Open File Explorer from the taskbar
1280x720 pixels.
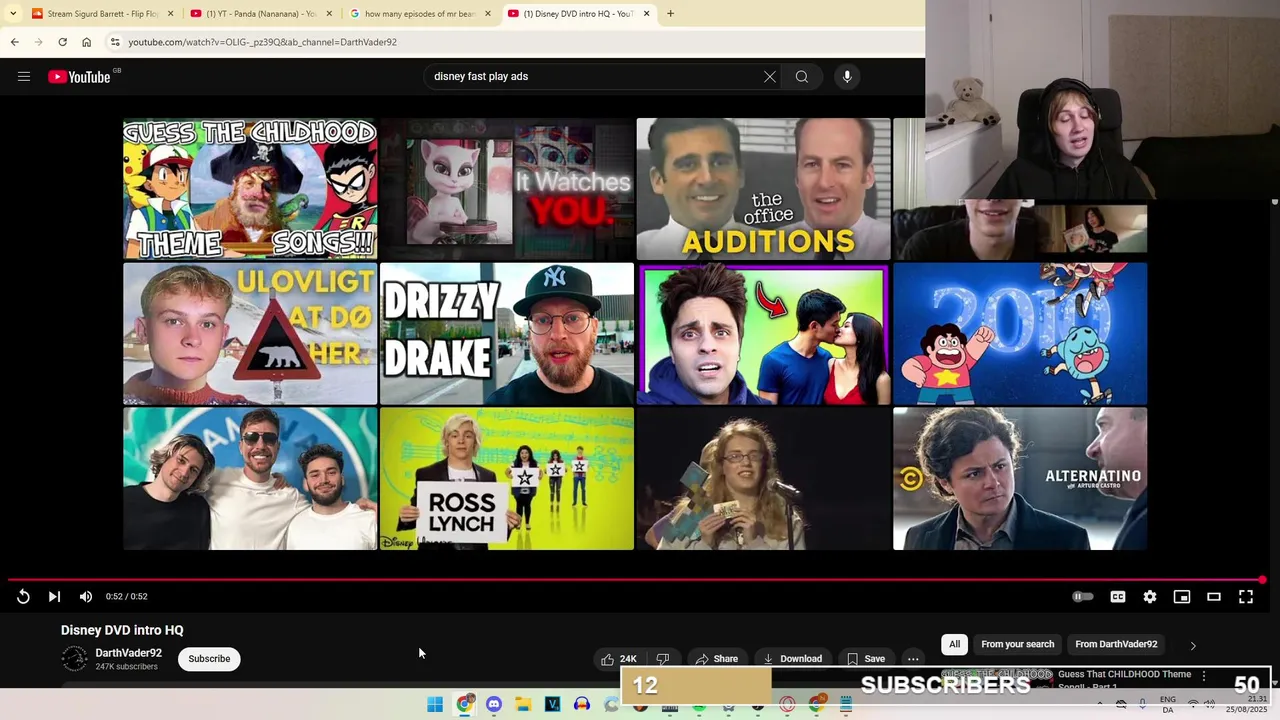click(x=523, y=705)
